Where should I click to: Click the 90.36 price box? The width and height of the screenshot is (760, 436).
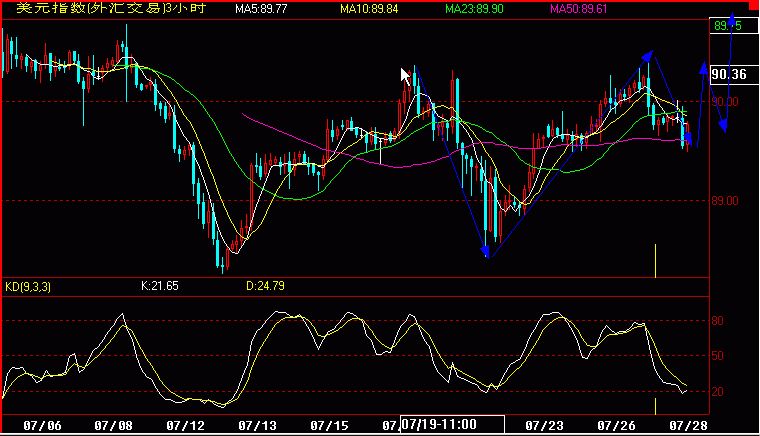point(734,74)
